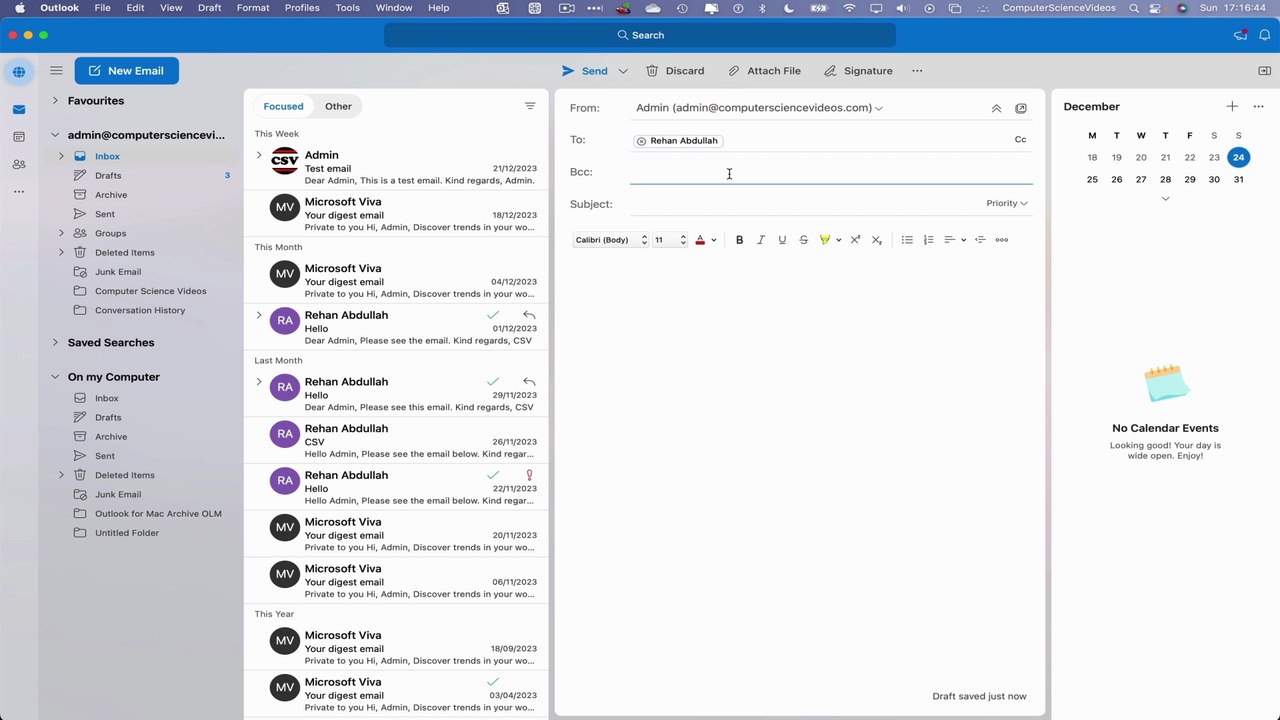Open the Mail view icon in the sidebar
The width and height of the screenshot is (1280, 720).
[19, 109]
